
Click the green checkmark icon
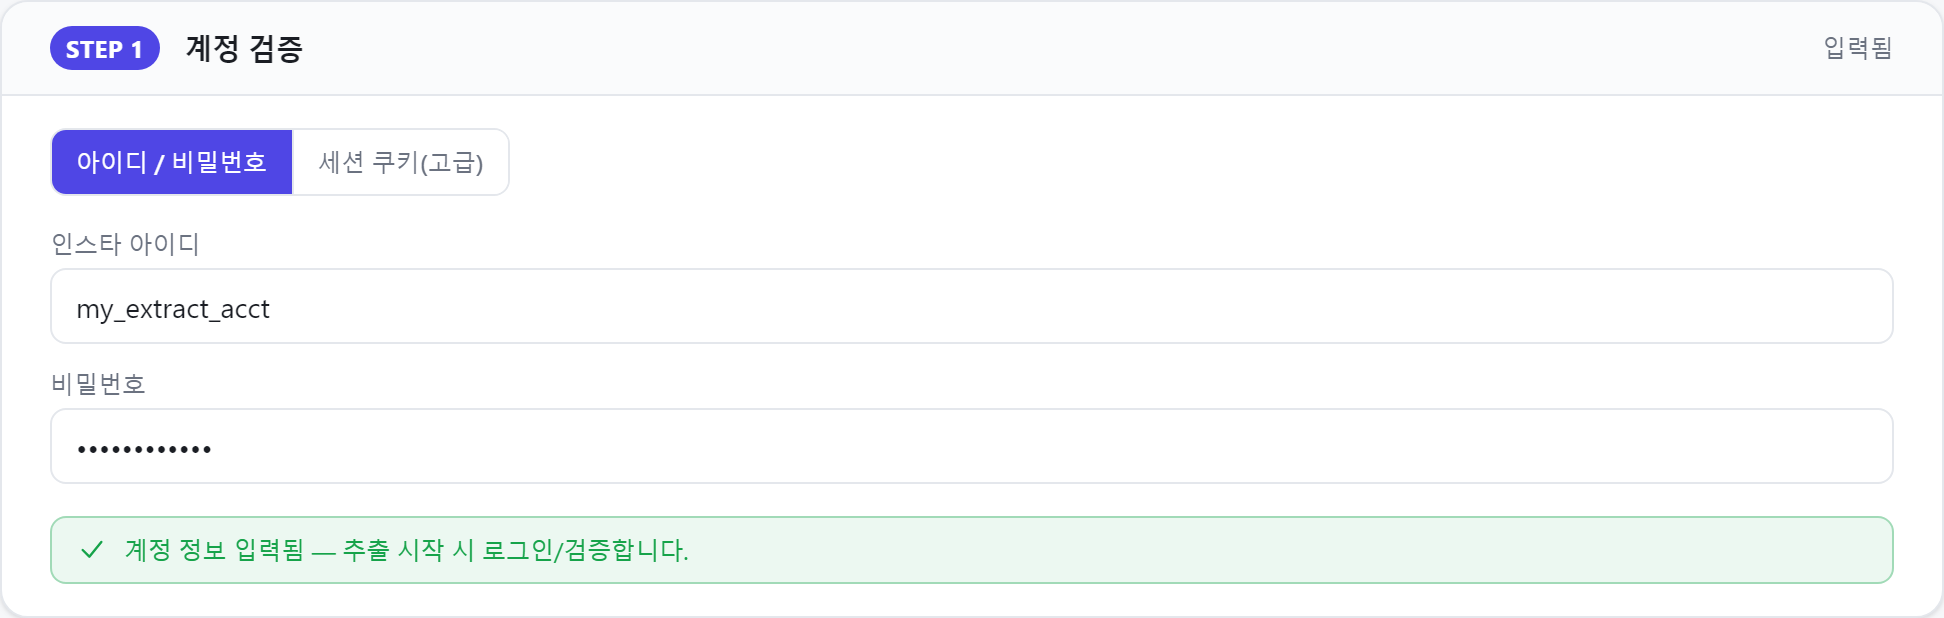92,550
